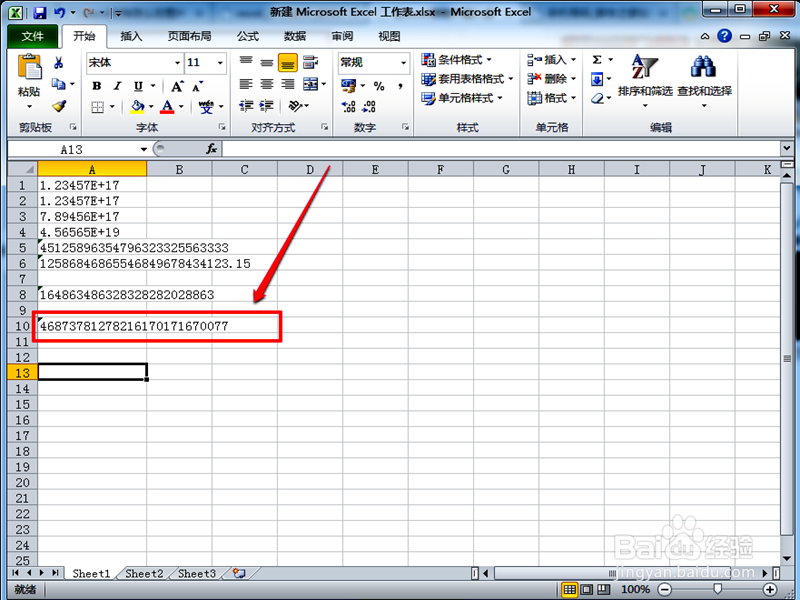
Task: Click the cell borders icon
Action: (x=97, y=107)
